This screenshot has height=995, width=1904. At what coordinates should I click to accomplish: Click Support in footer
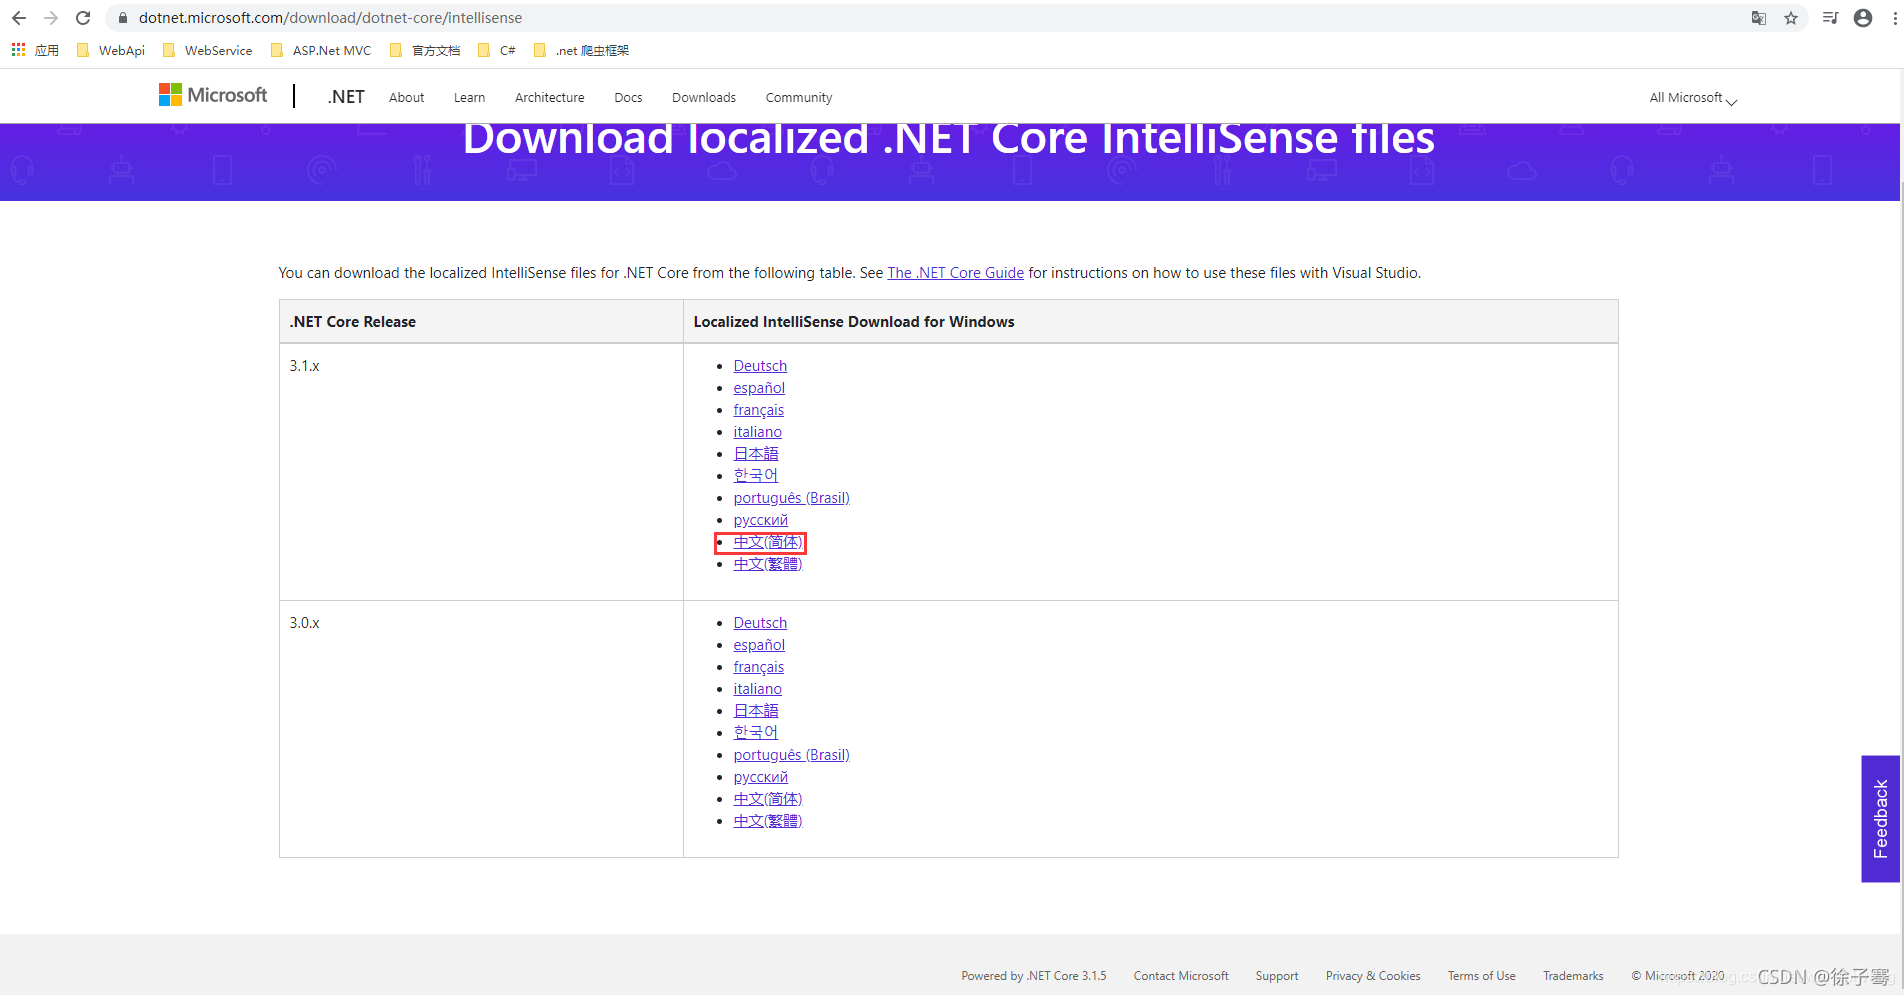click(x=1277, y=976)
